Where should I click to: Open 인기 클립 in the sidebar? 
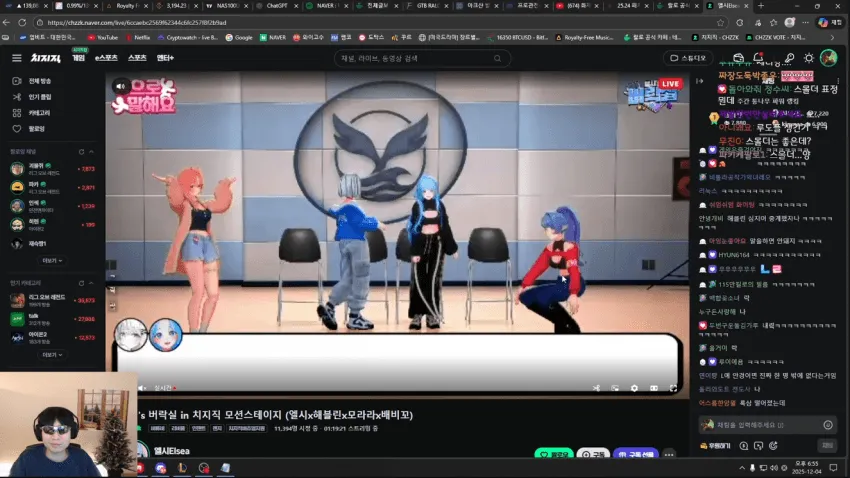pos(33,97)
